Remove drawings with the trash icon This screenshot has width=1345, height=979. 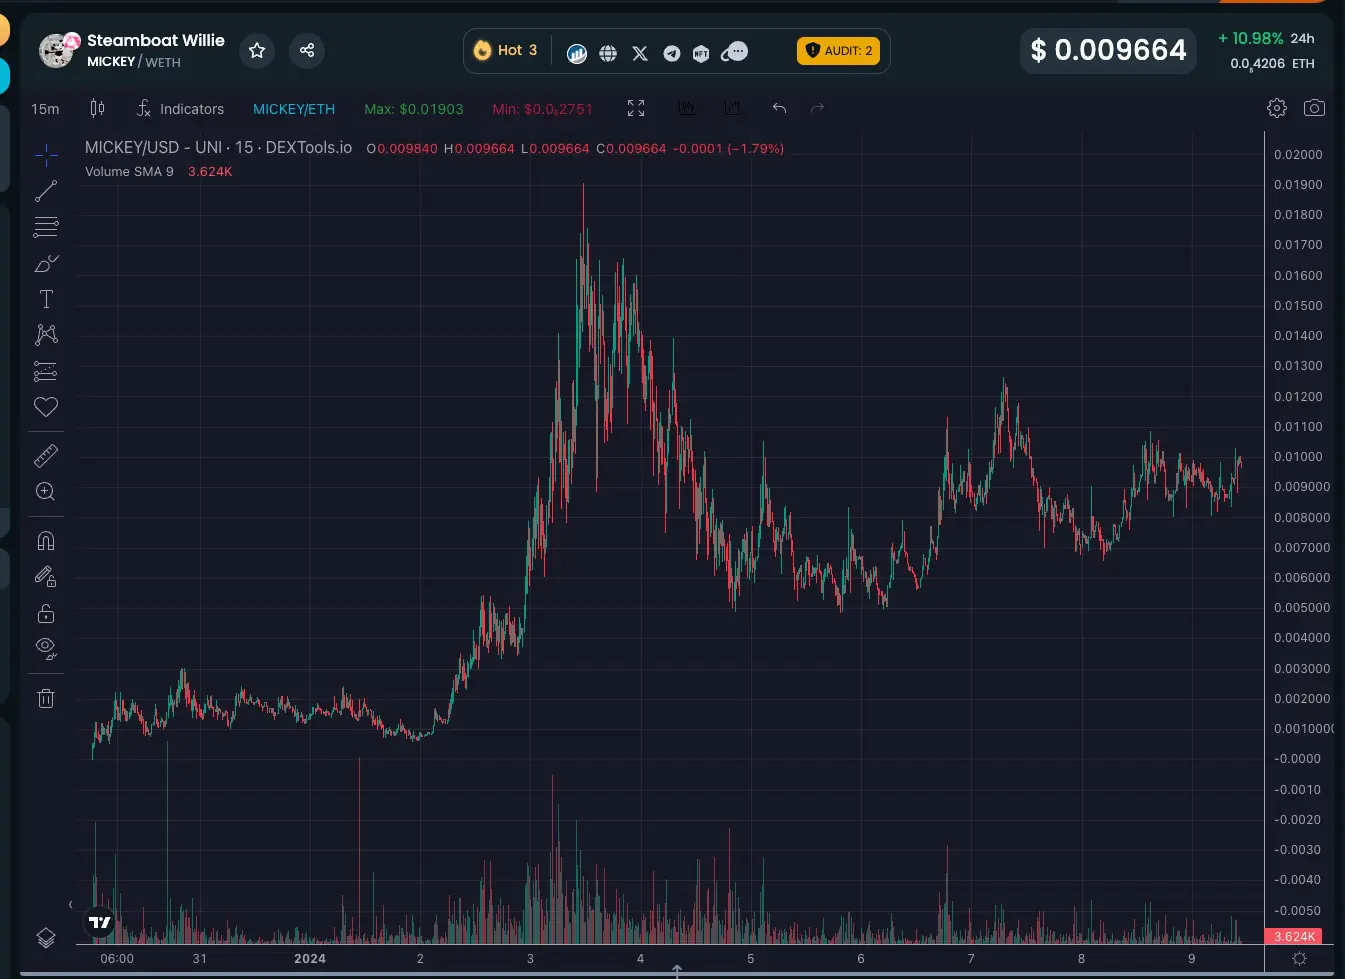click(x=46, y=698)
